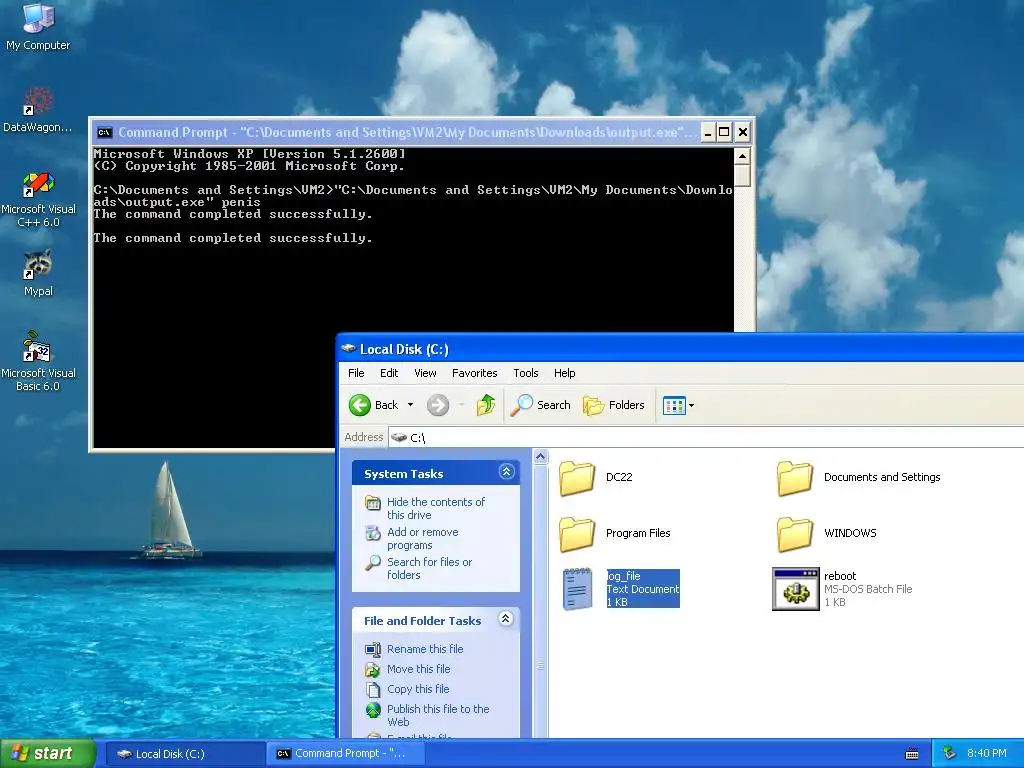Click the Add or remove programs icon

[x=373, y=534]
